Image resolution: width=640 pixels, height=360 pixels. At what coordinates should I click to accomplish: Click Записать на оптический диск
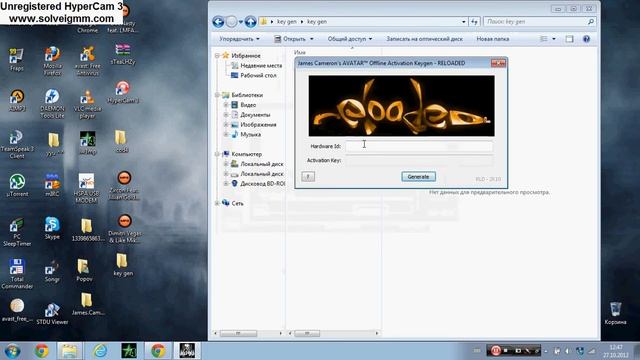click(x=424, y=39)
